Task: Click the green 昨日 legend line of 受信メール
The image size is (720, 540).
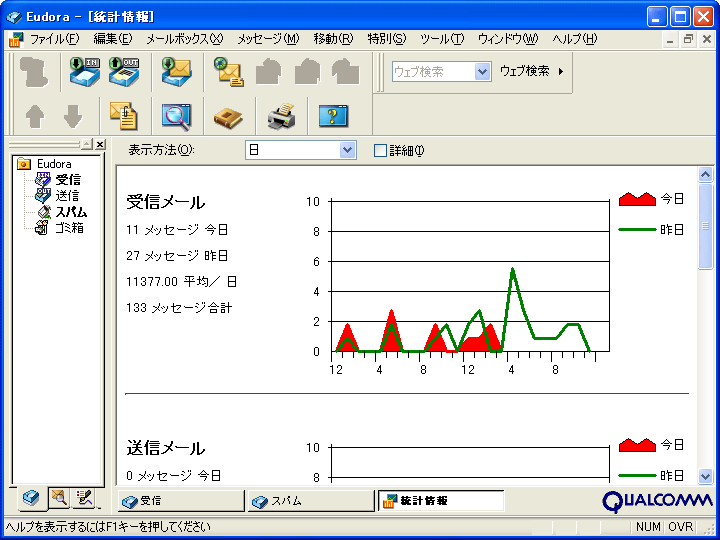Action: [637, 229]
